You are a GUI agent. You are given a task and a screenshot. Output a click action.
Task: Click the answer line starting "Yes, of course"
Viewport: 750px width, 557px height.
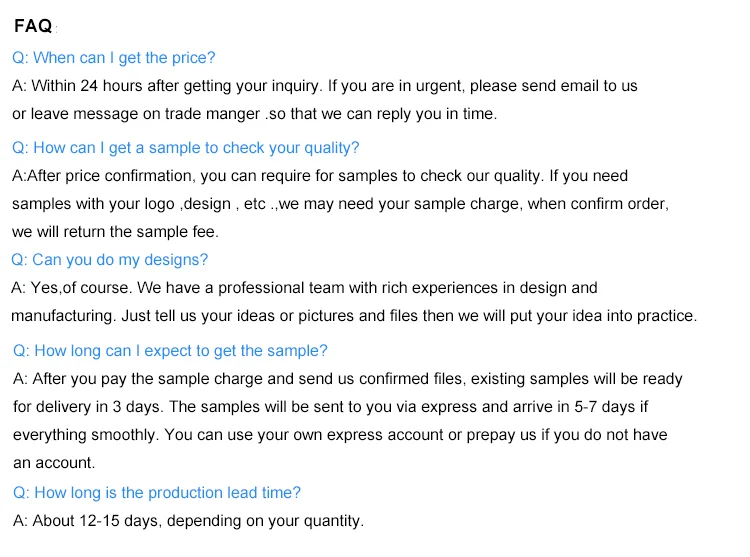click(x=304, y=288)
